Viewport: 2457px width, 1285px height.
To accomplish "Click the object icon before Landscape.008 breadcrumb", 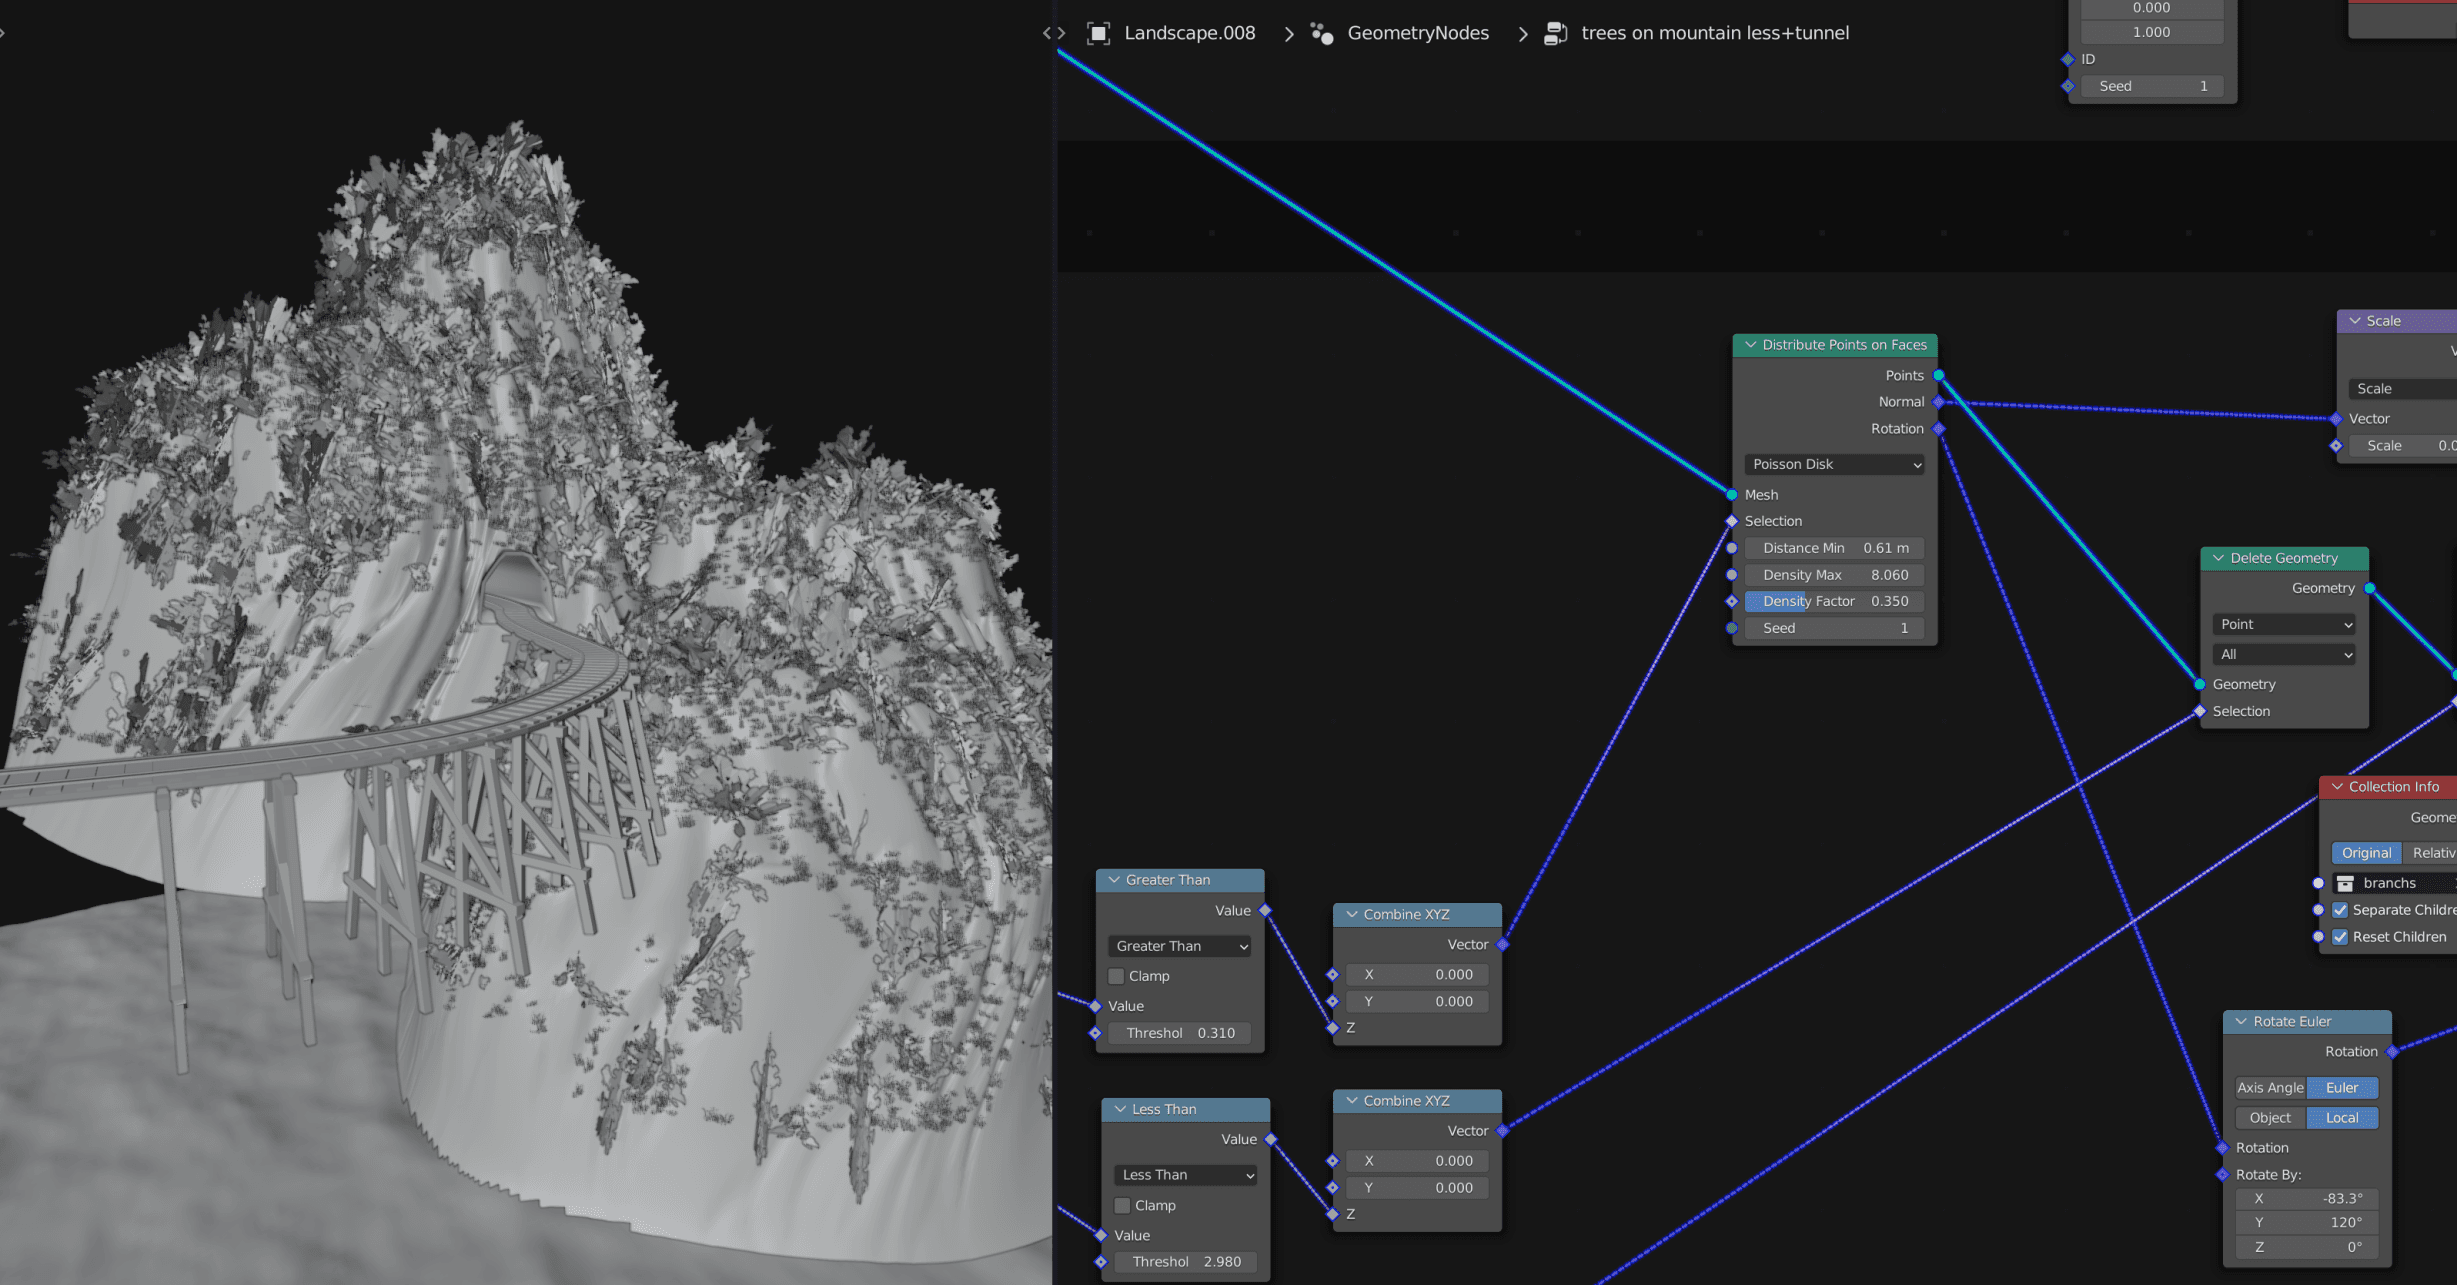I will (1099, 32).
